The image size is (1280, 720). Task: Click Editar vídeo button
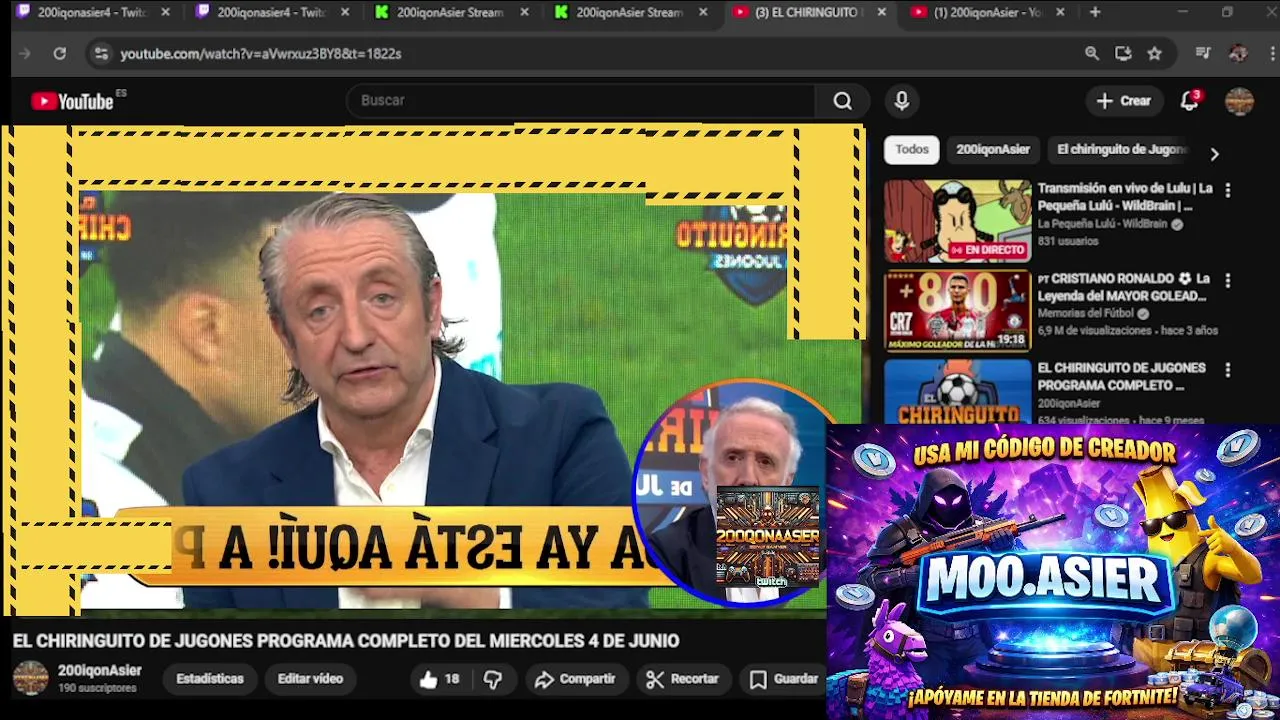click(310, 679)
